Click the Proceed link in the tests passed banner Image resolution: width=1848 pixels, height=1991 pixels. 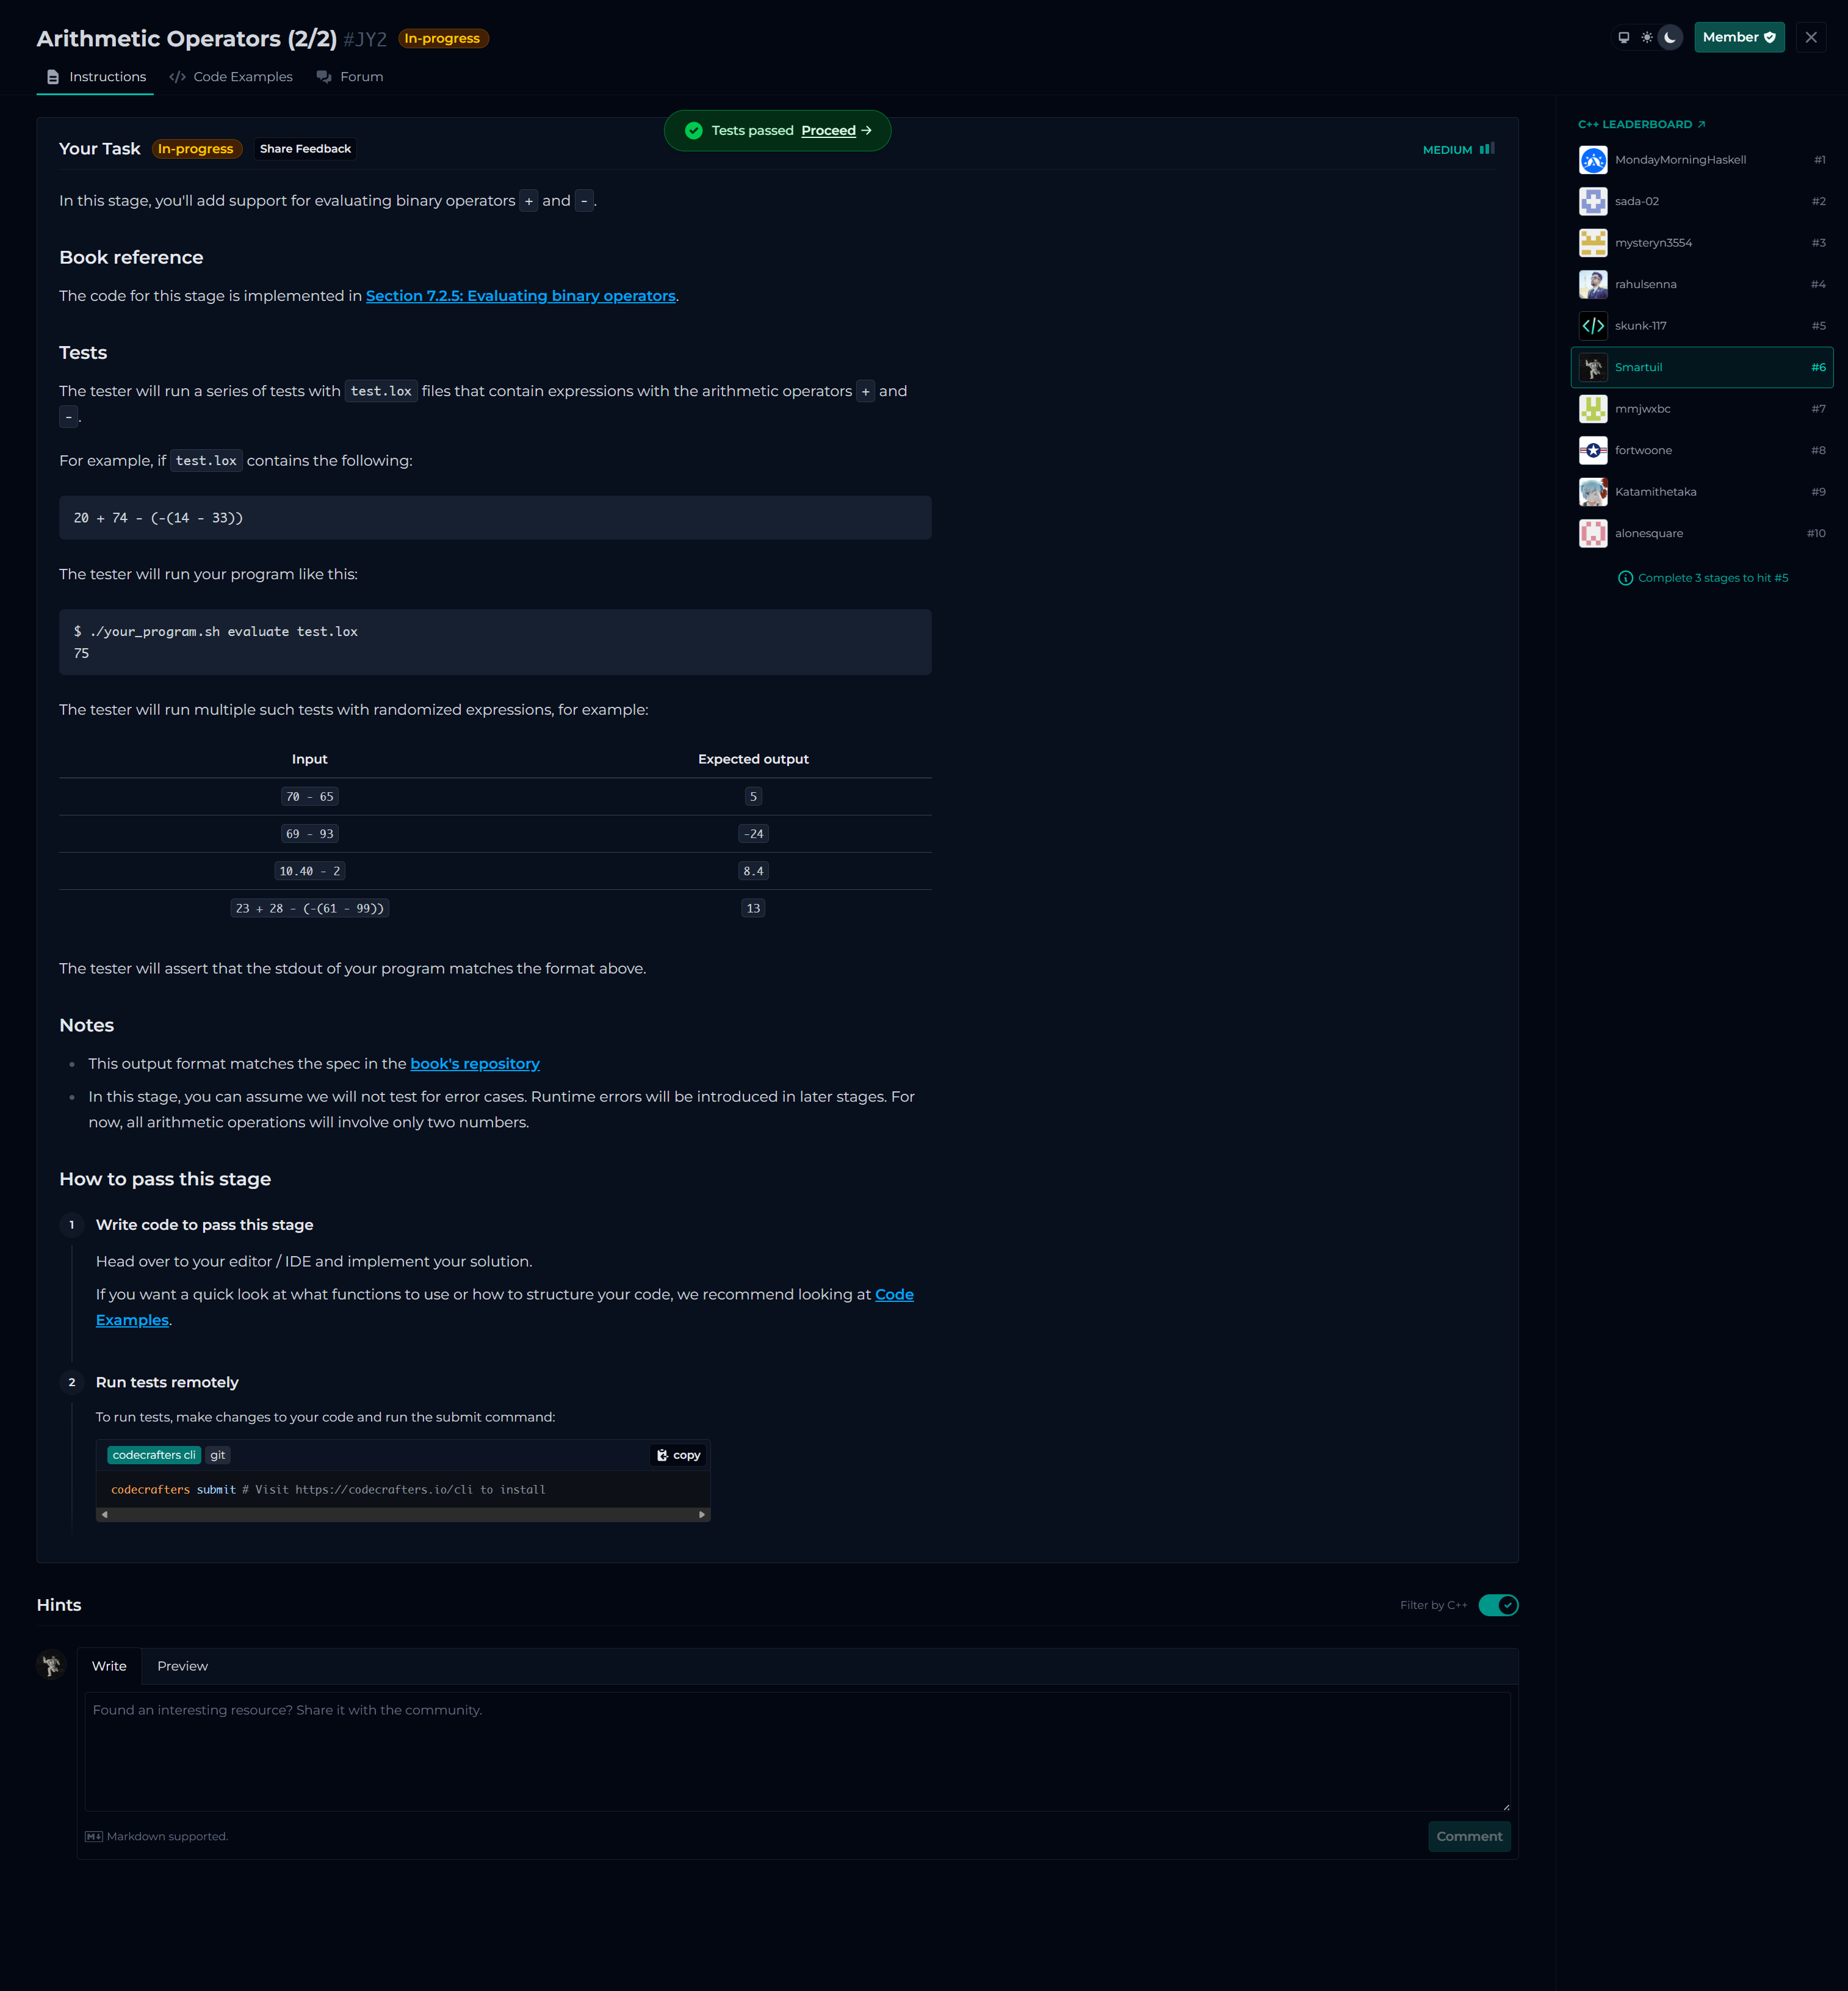828,131
